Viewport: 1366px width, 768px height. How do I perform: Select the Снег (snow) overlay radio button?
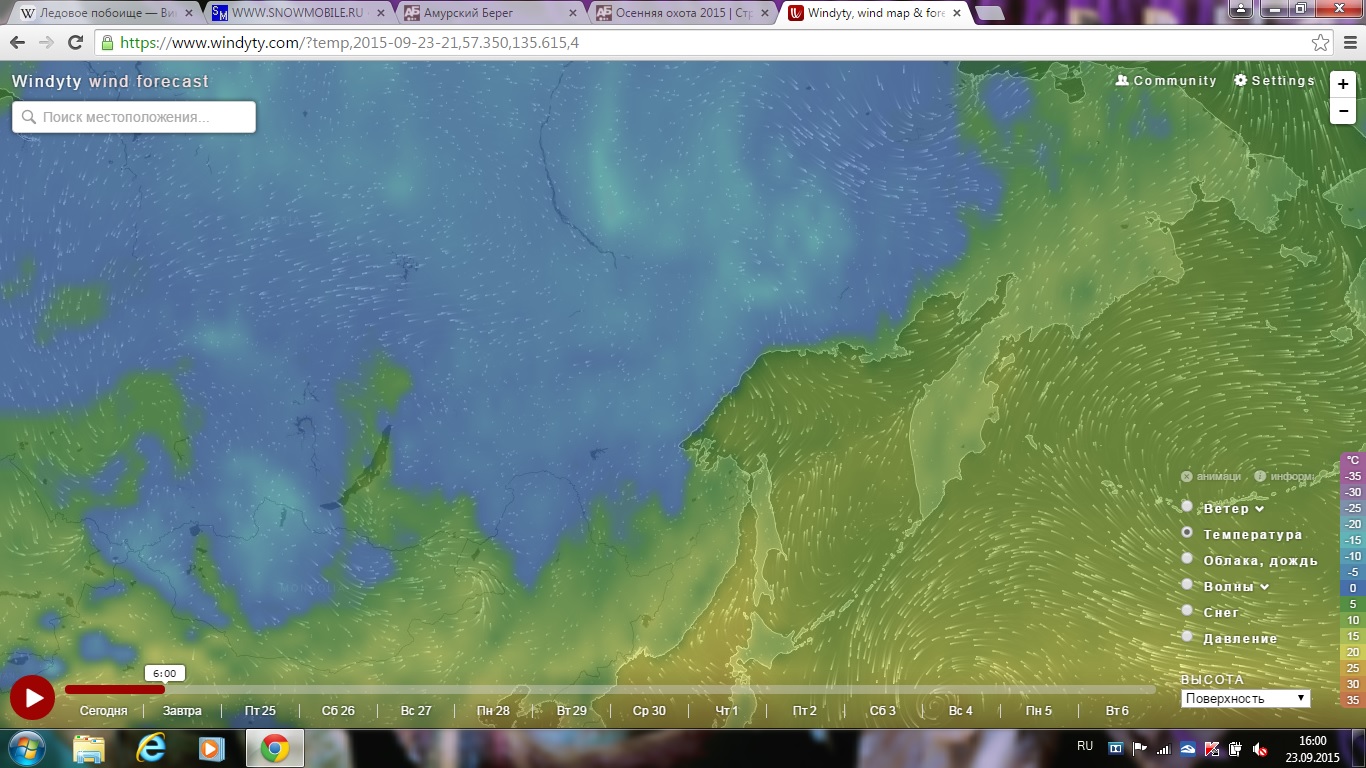1187,611
